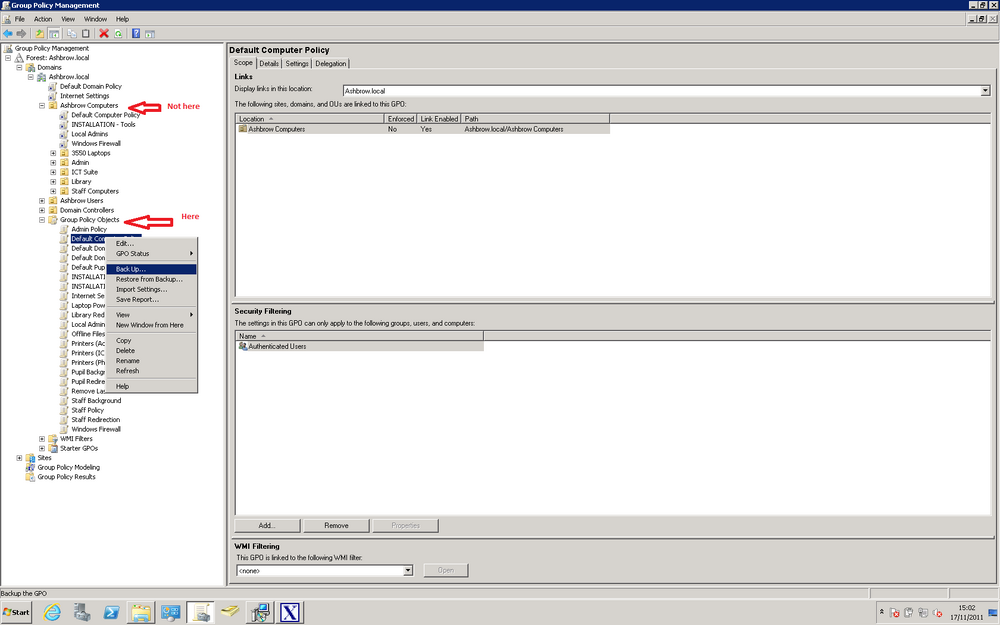
Task: Click the network tray icon
Action: point(923,613)
